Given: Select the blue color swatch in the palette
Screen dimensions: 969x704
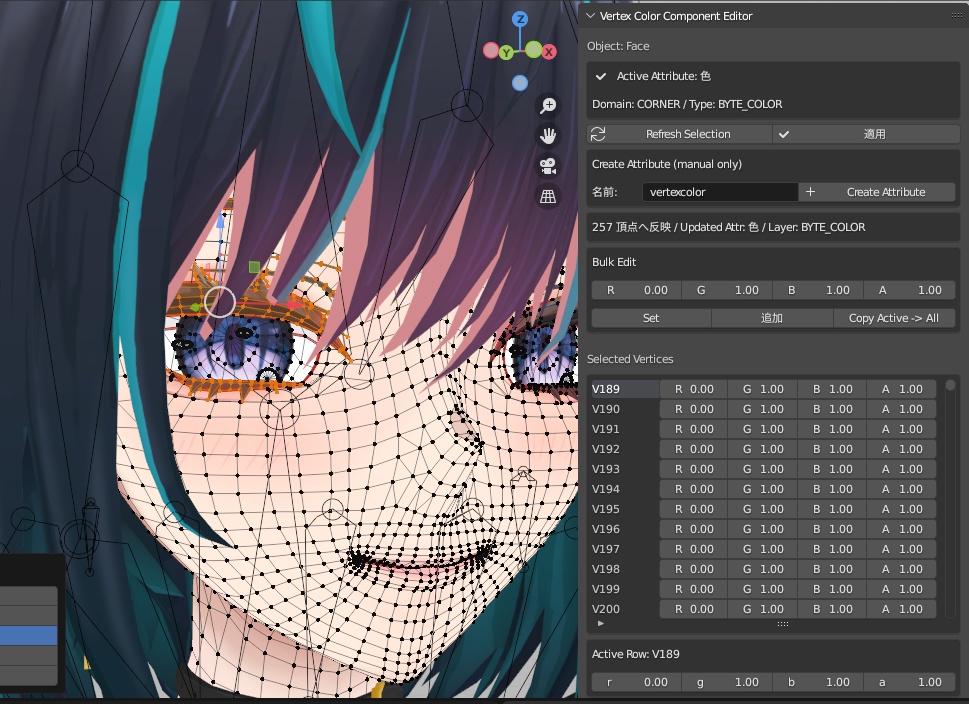Looking at the screenshot, I should pyautogui.click(x=30, y=634).
